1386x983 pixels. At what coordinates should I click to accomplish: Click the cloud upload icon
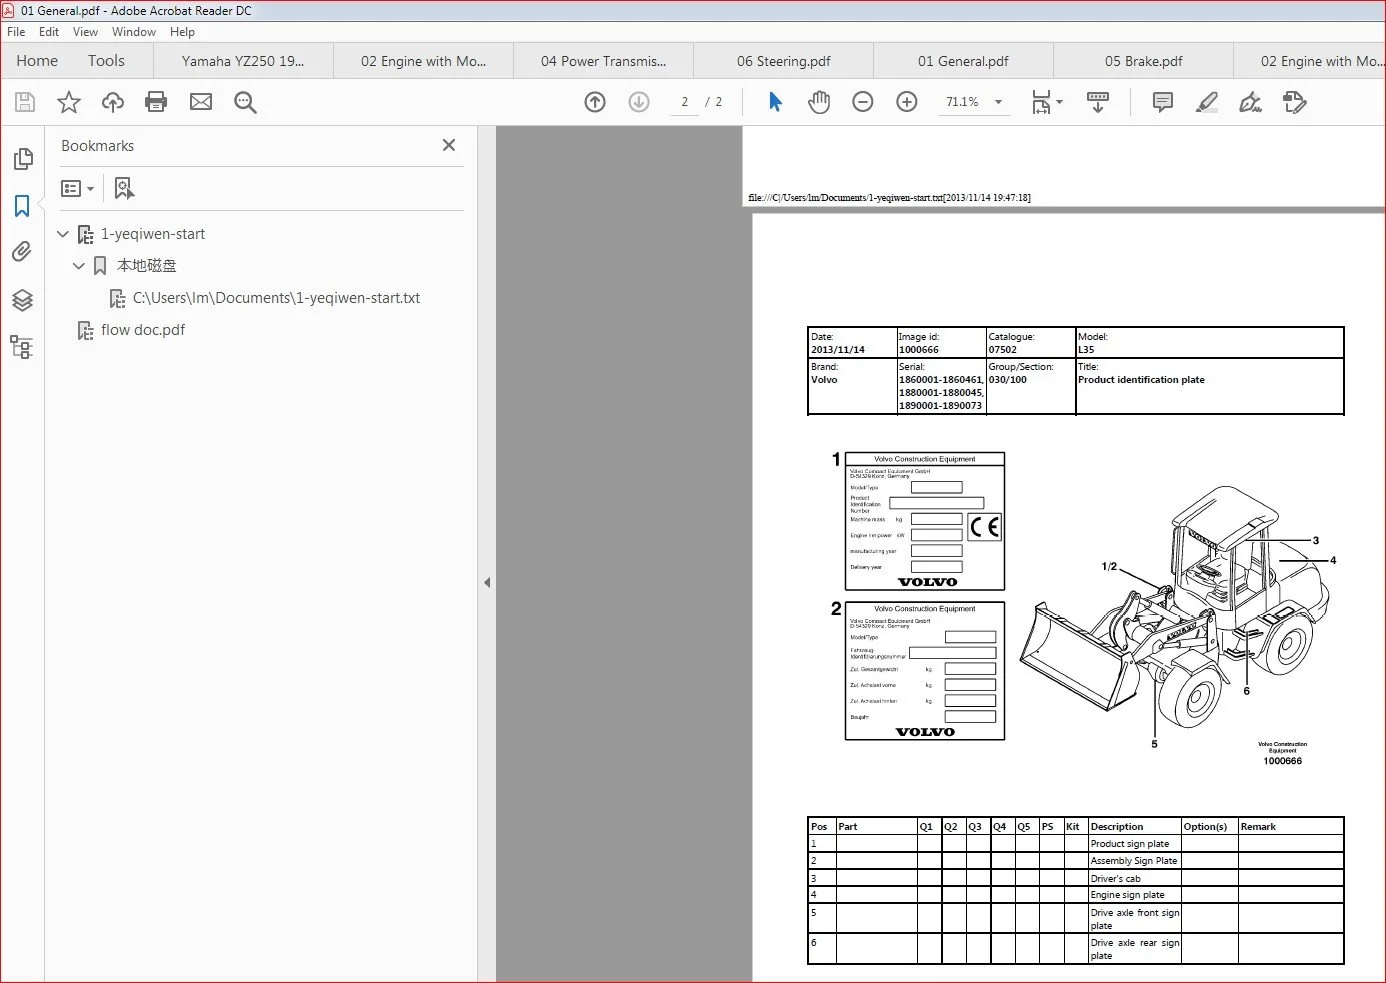tap(113, 102)
